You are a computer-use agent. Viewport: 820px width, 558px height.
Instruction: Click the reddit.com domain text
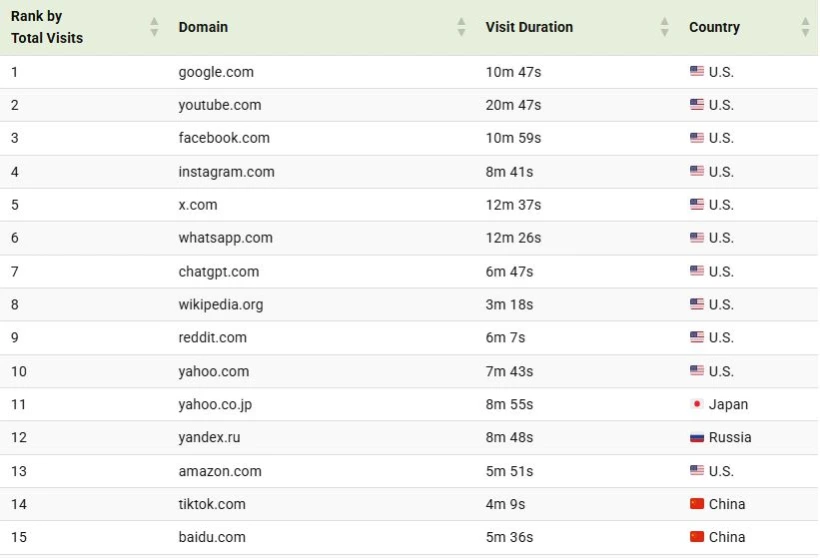coord(213,338)
